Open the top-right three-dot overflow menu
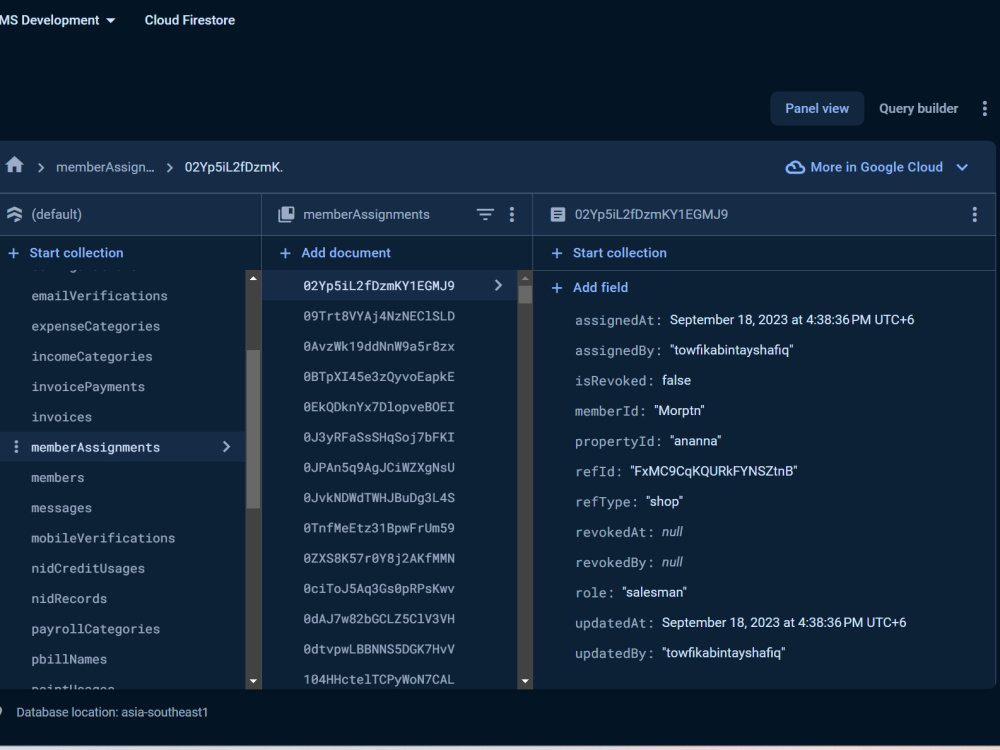The height and width of the screenshot is (750, 1000). tap(985, 108)
